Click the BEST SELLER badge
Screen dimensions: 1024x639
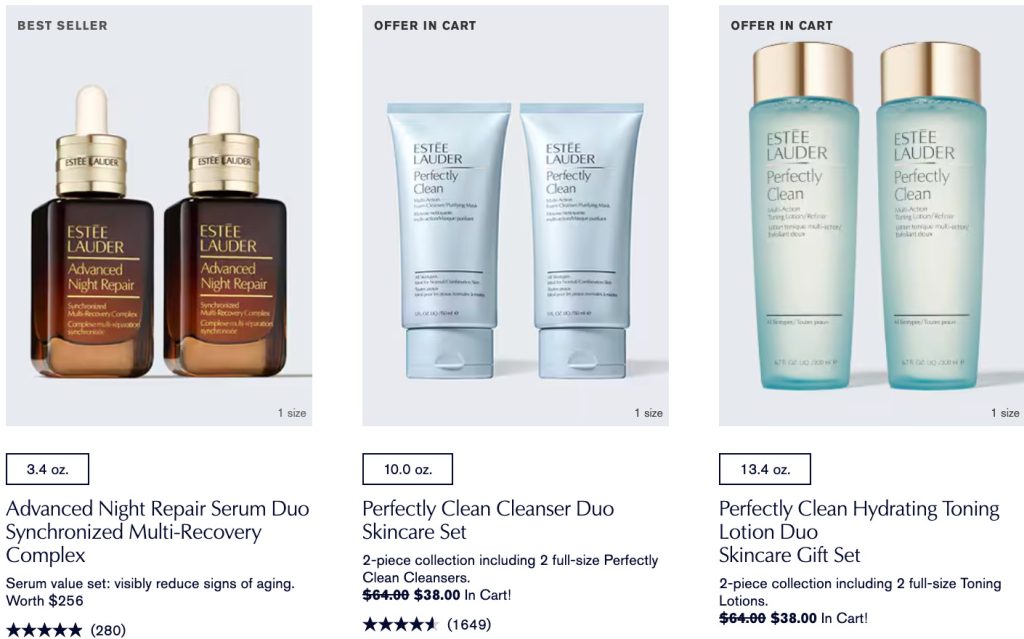point(62,25)
